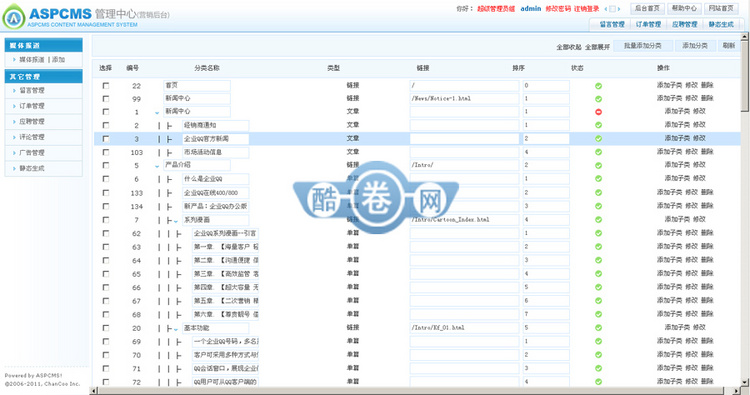Click the status icon for row 62
Image resolution: width=750 pixels, height=395 pixels.
tap(598, 233)
